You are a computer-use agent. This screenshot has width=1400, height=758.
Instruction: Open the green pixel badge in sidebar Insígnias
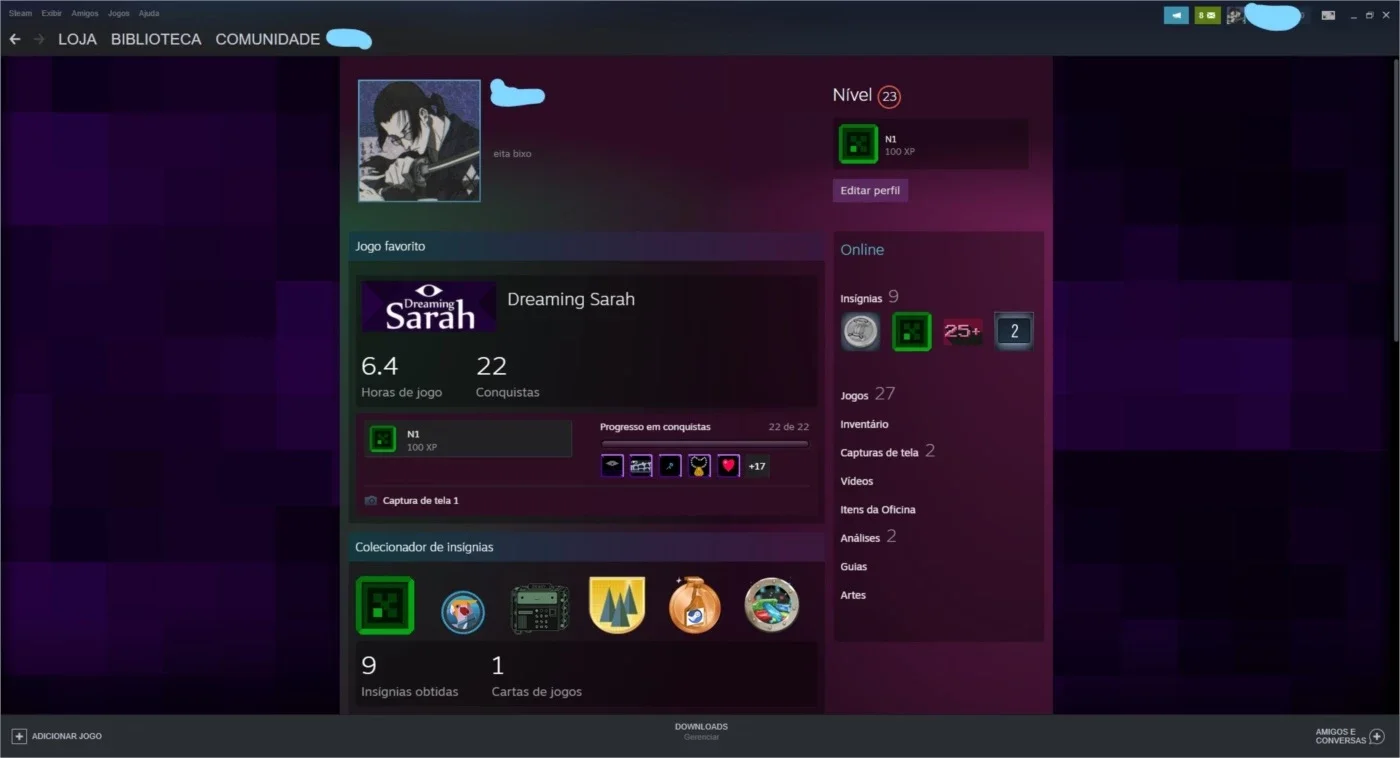911,331
